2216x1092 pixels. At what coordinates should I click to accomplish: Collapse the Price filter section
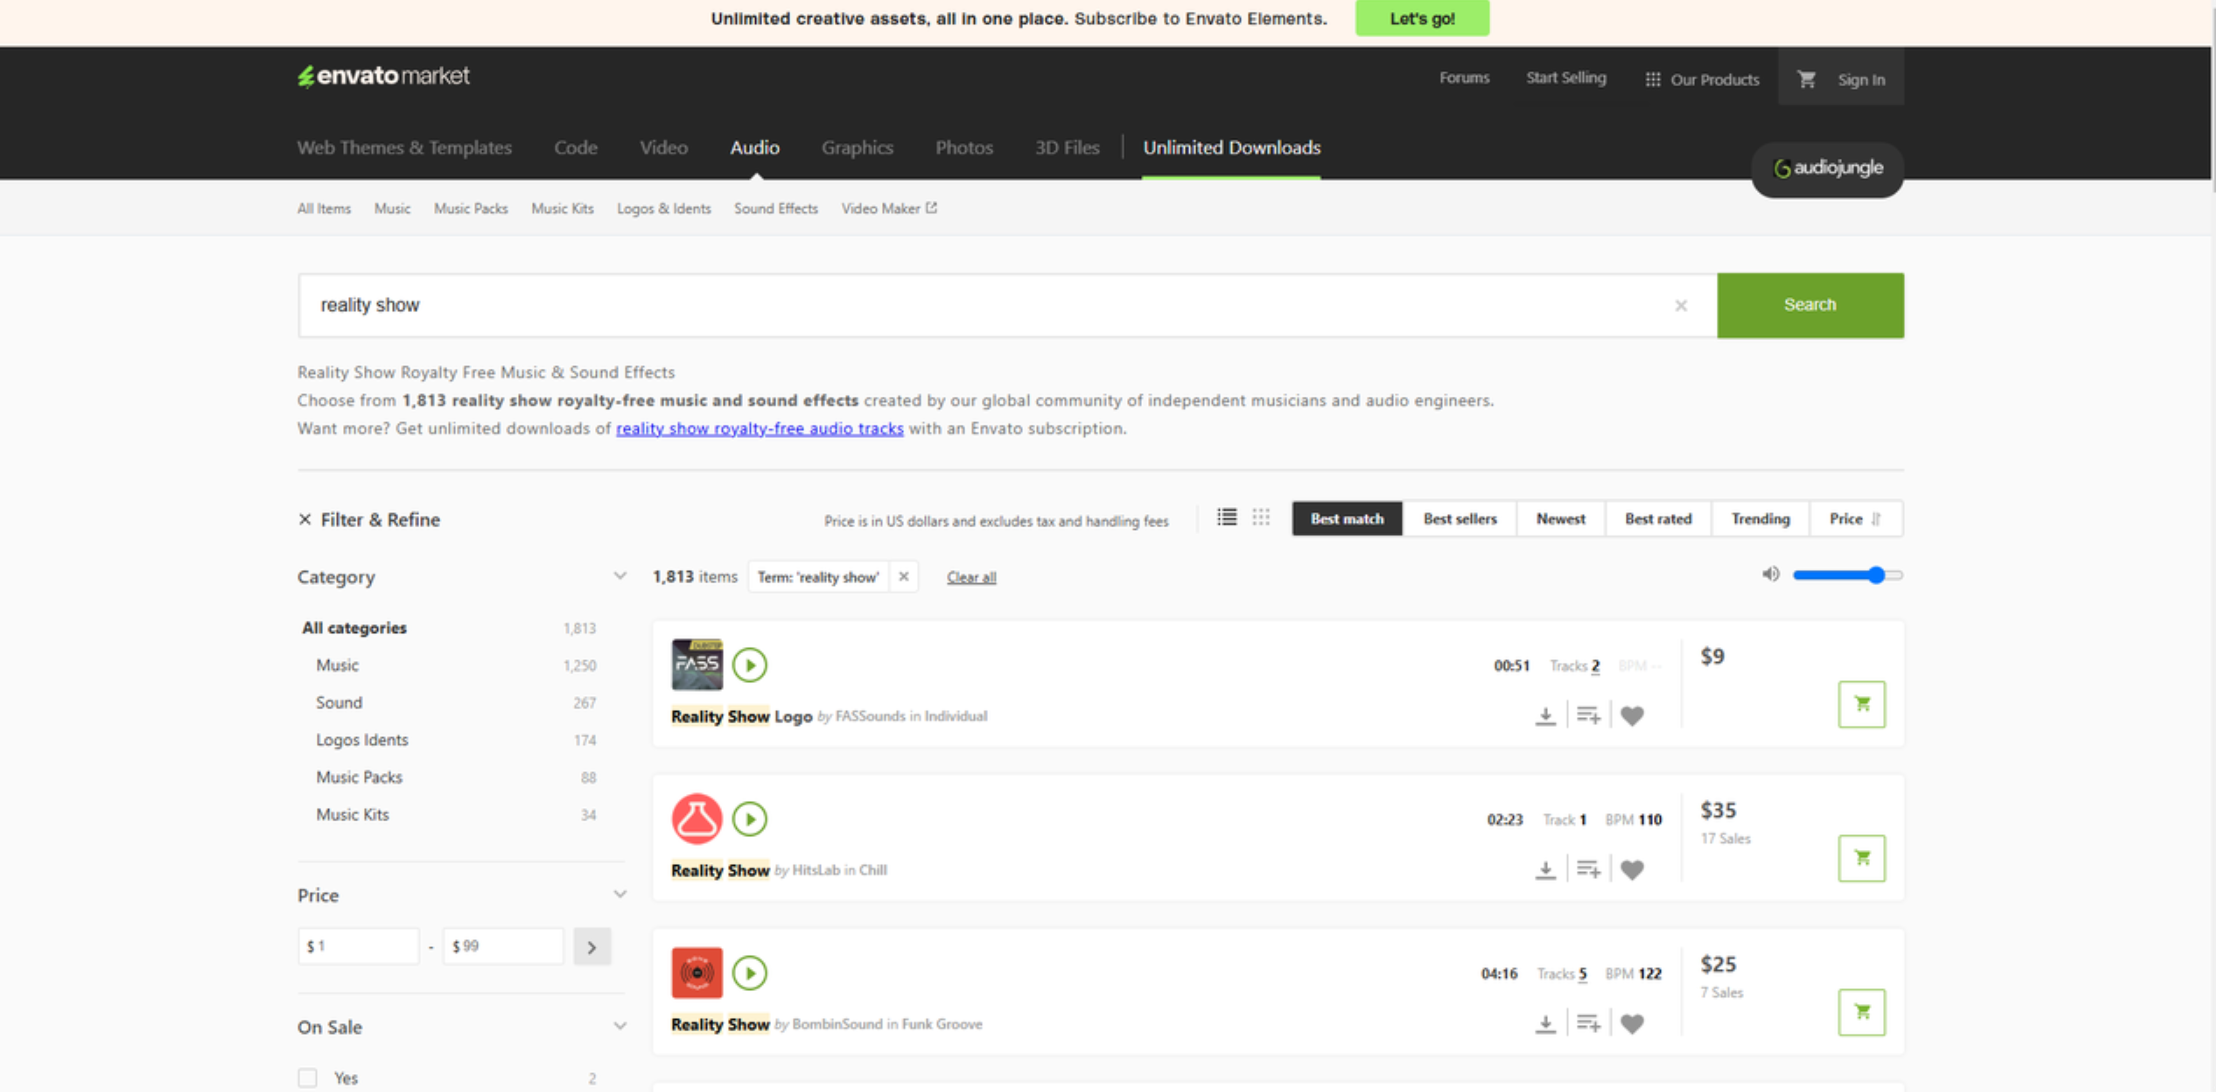pos(620,894)
